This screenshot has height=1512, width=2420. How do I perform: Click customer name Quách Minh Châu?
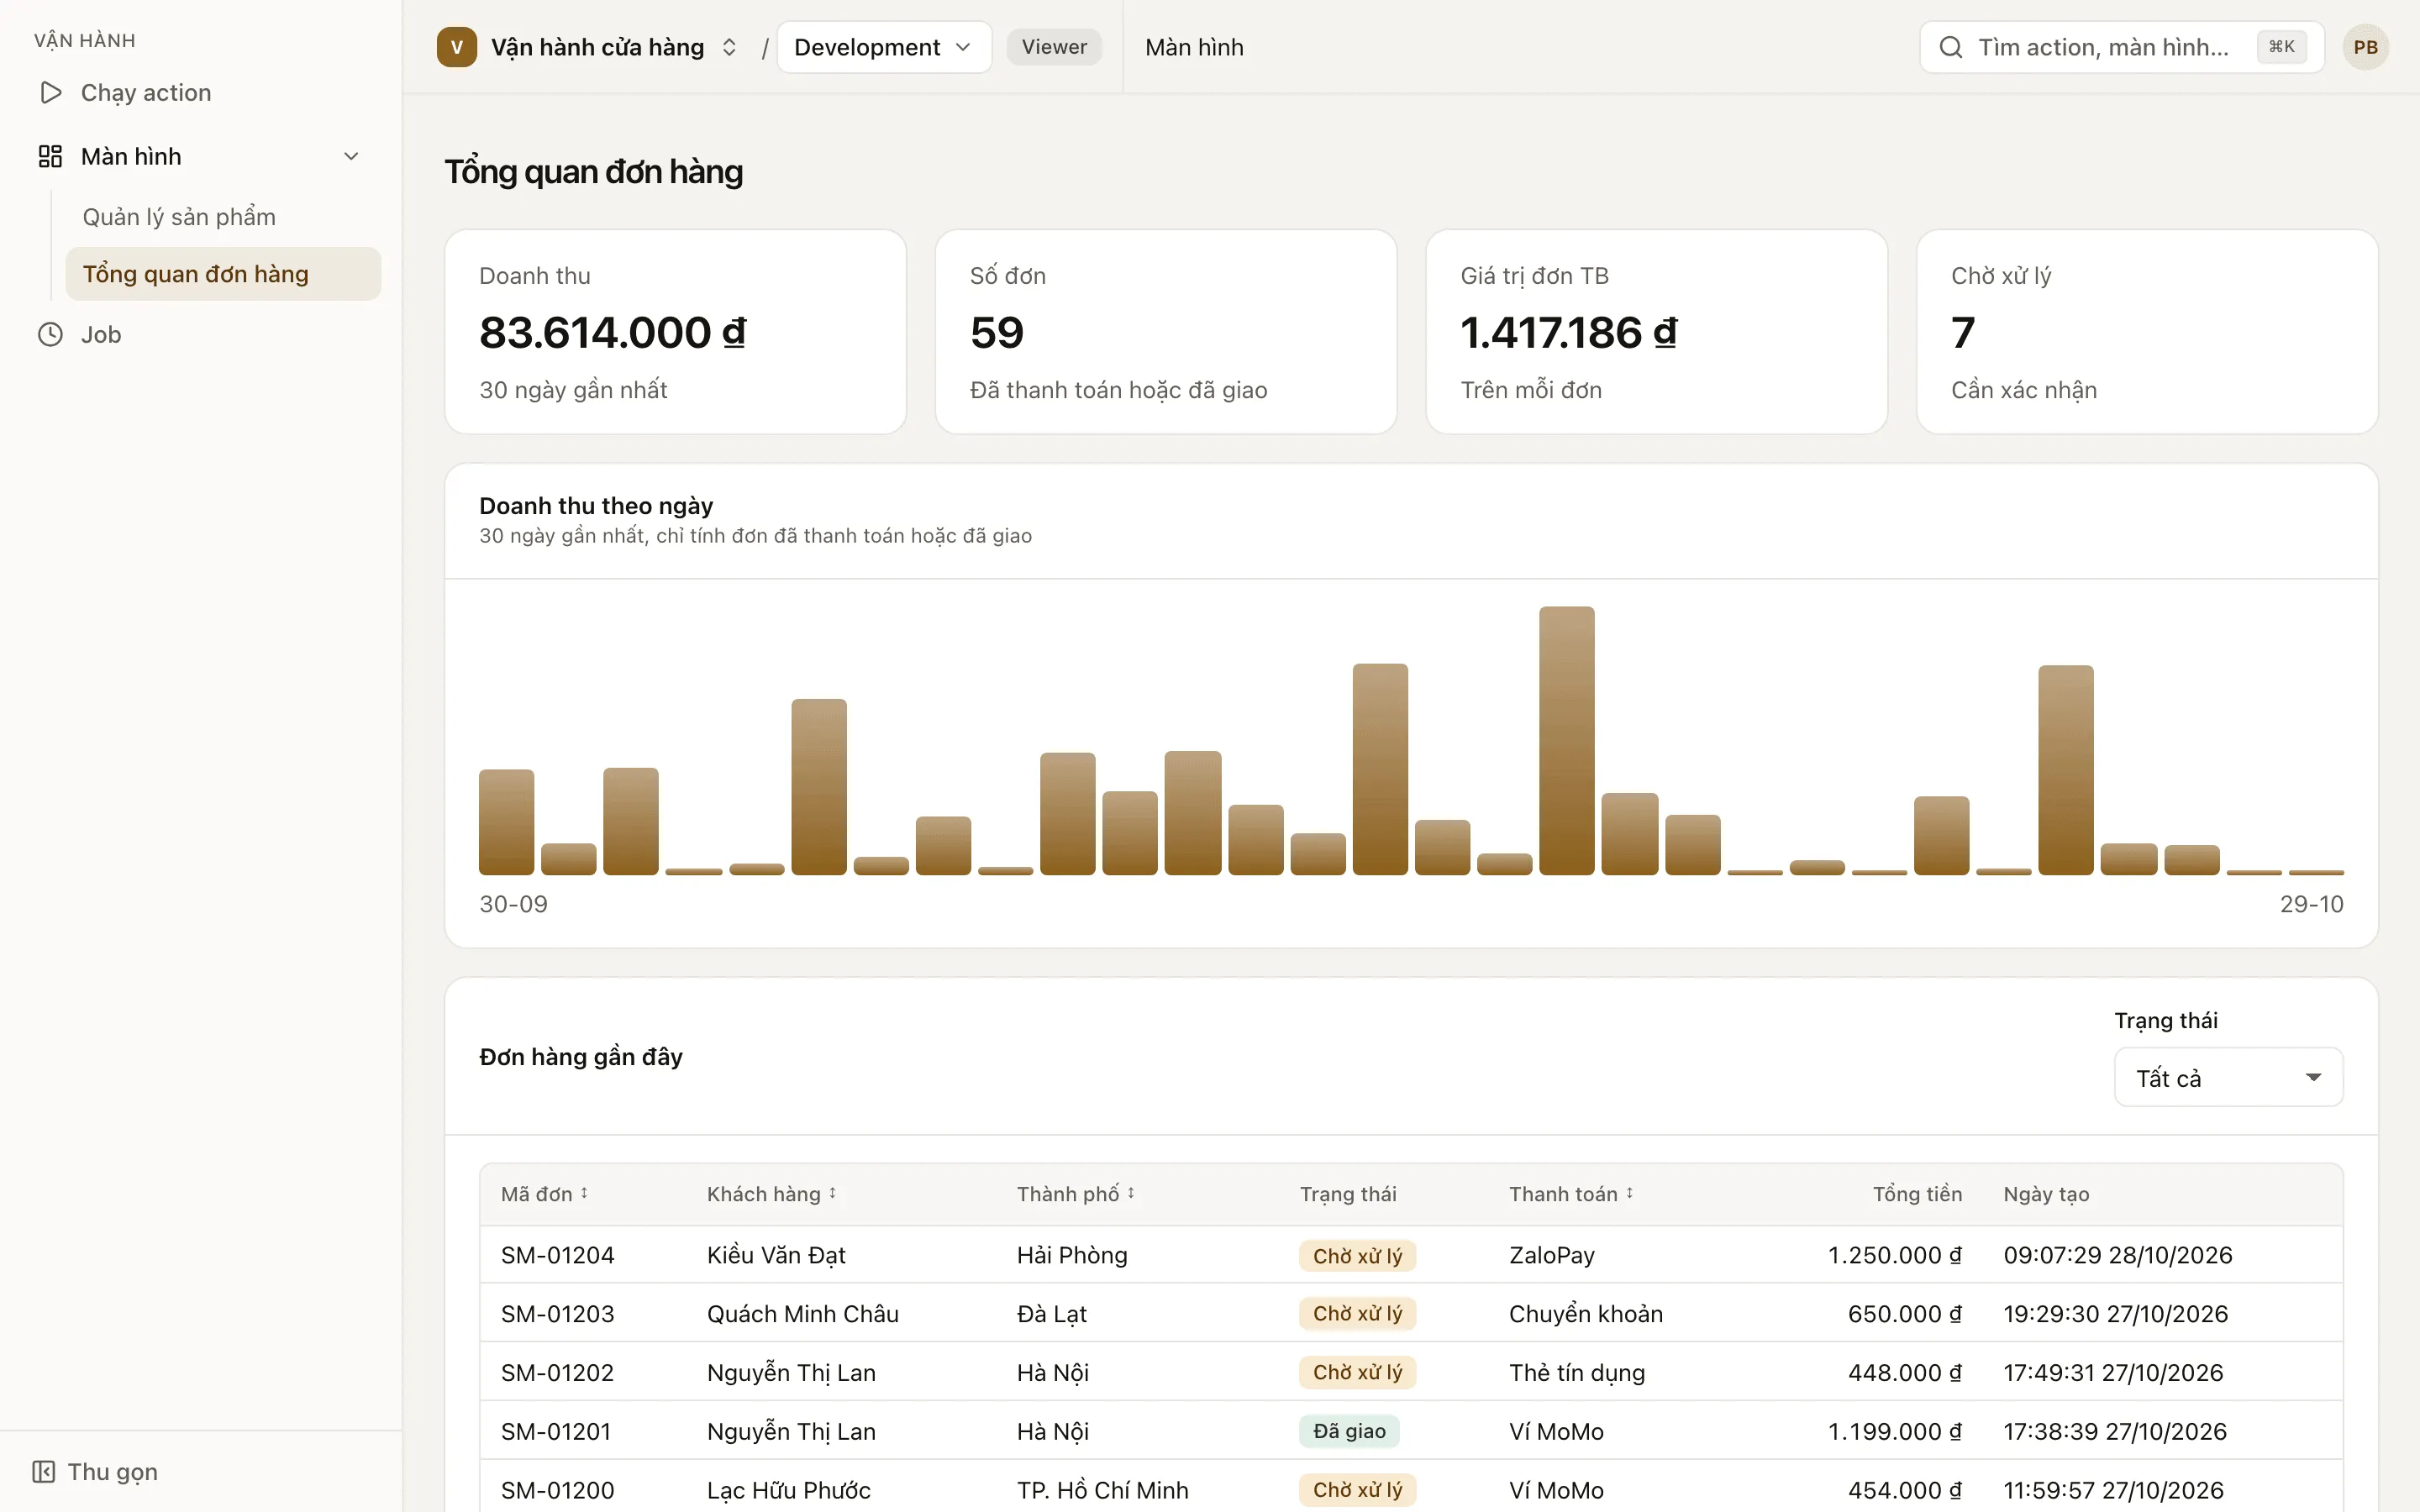pyautogui.click(x=802, y=1313)
